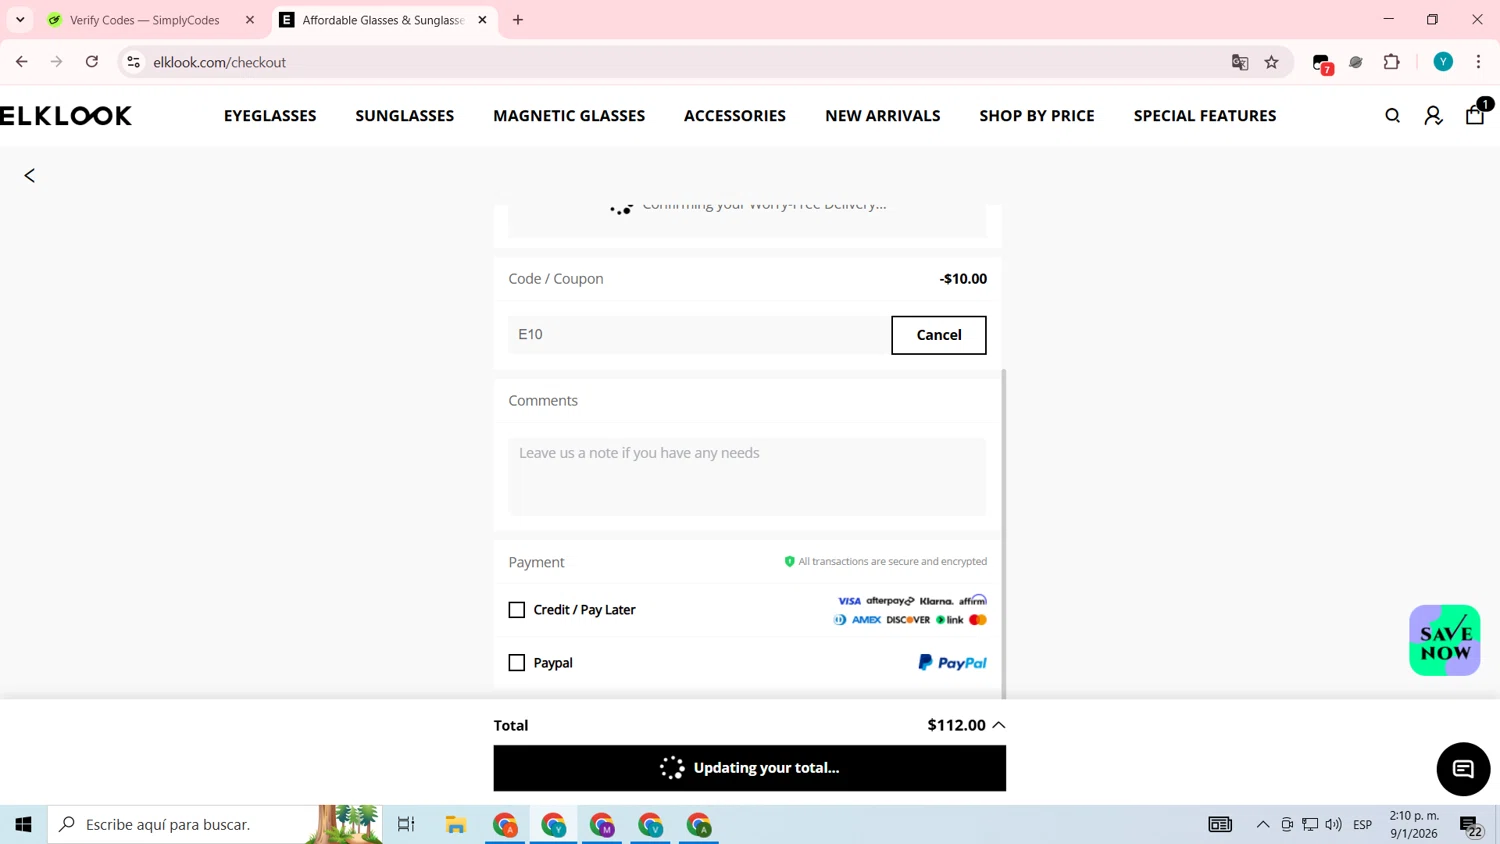Open the account profile icon

[x=1433, y=116]
